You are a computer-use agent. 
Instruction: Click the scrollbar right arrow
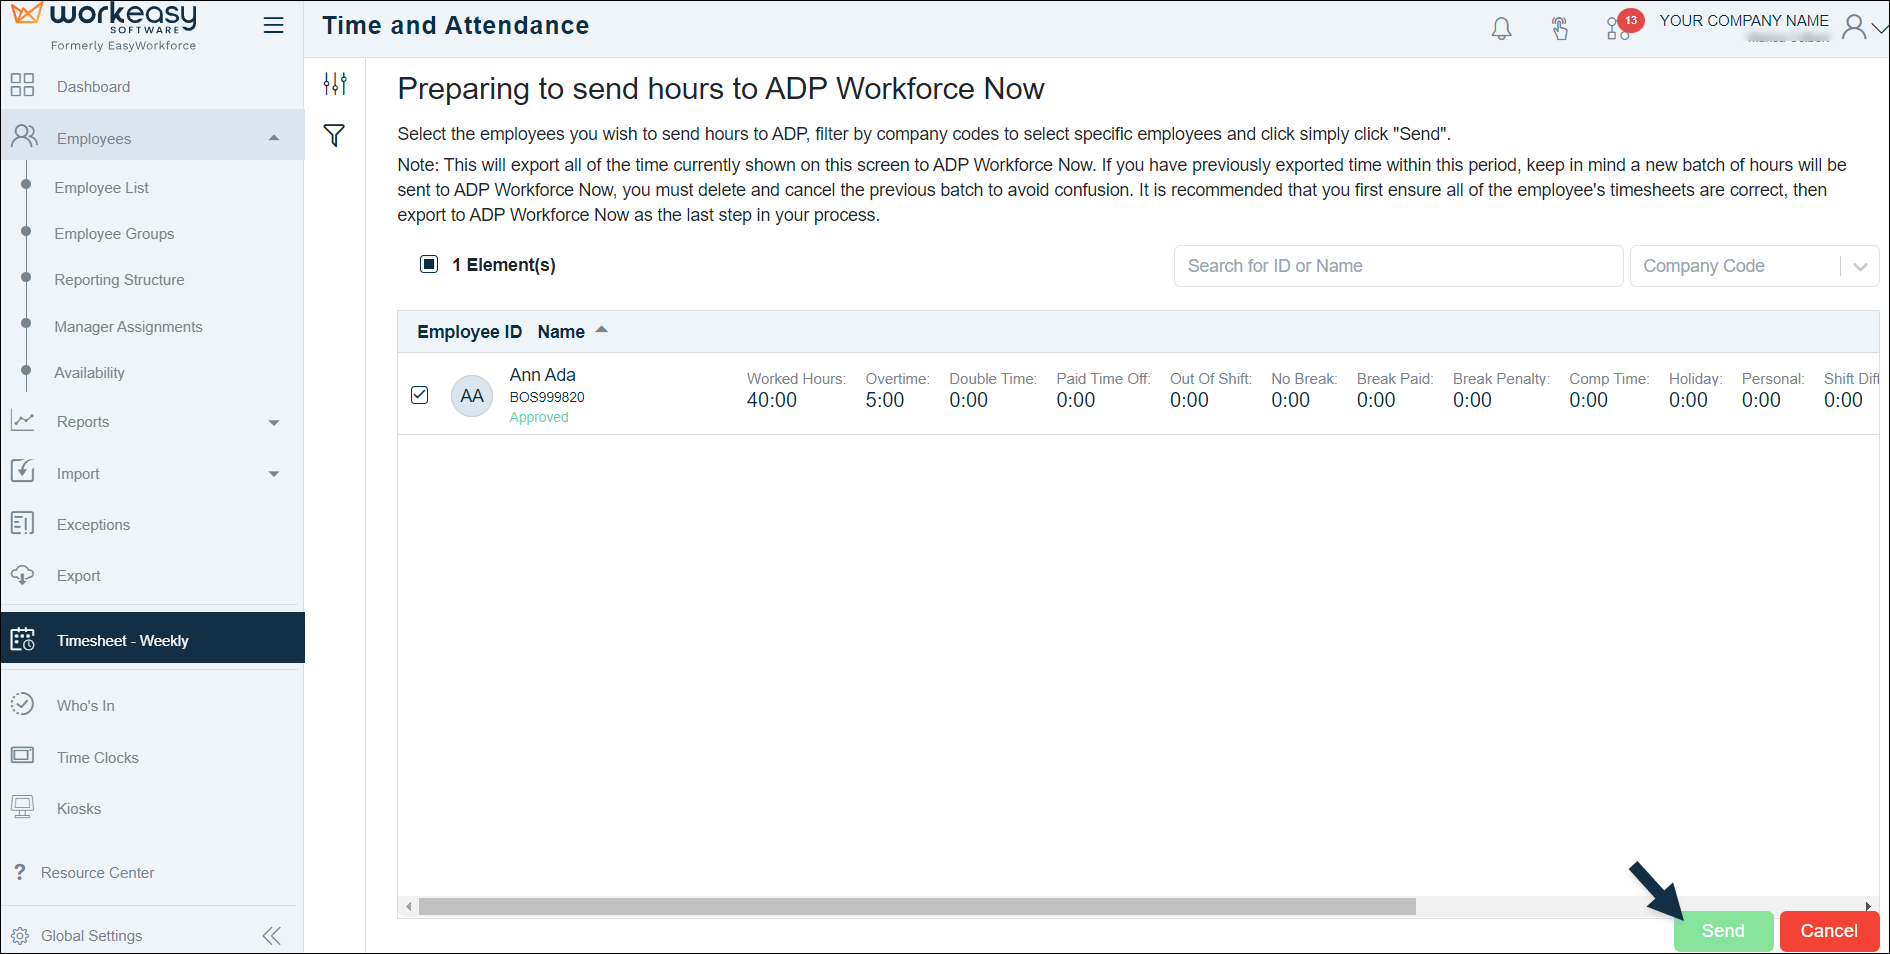point(1868,906)
